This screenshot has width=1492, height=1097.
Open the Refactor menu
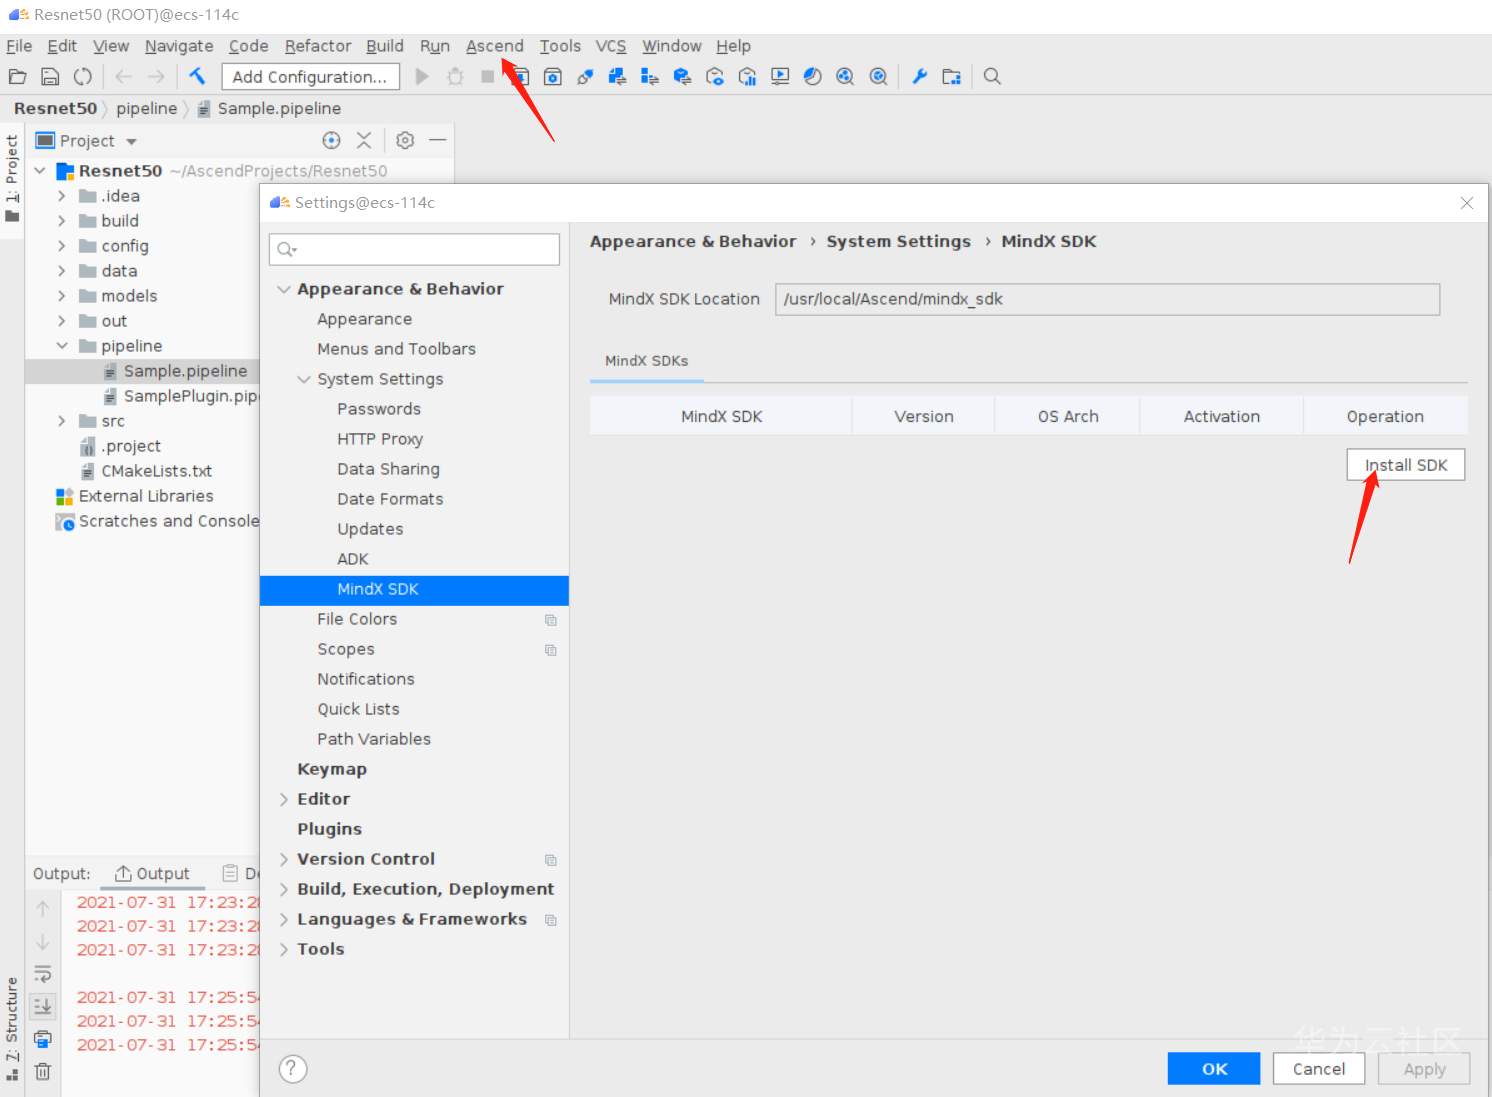pyautogui.click(x=318, y=46)
